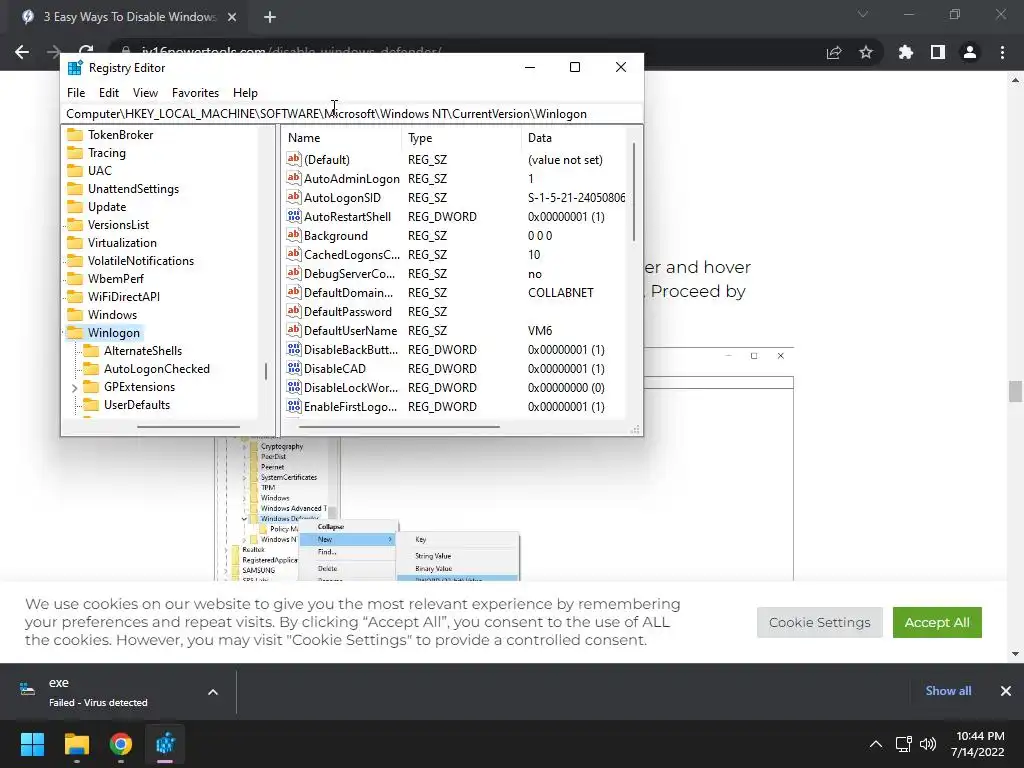Image resolution: width=1024 pixels, height=768 pixels.
Task: Click the DefaultPassword string value icon
Action: [294, 311]
